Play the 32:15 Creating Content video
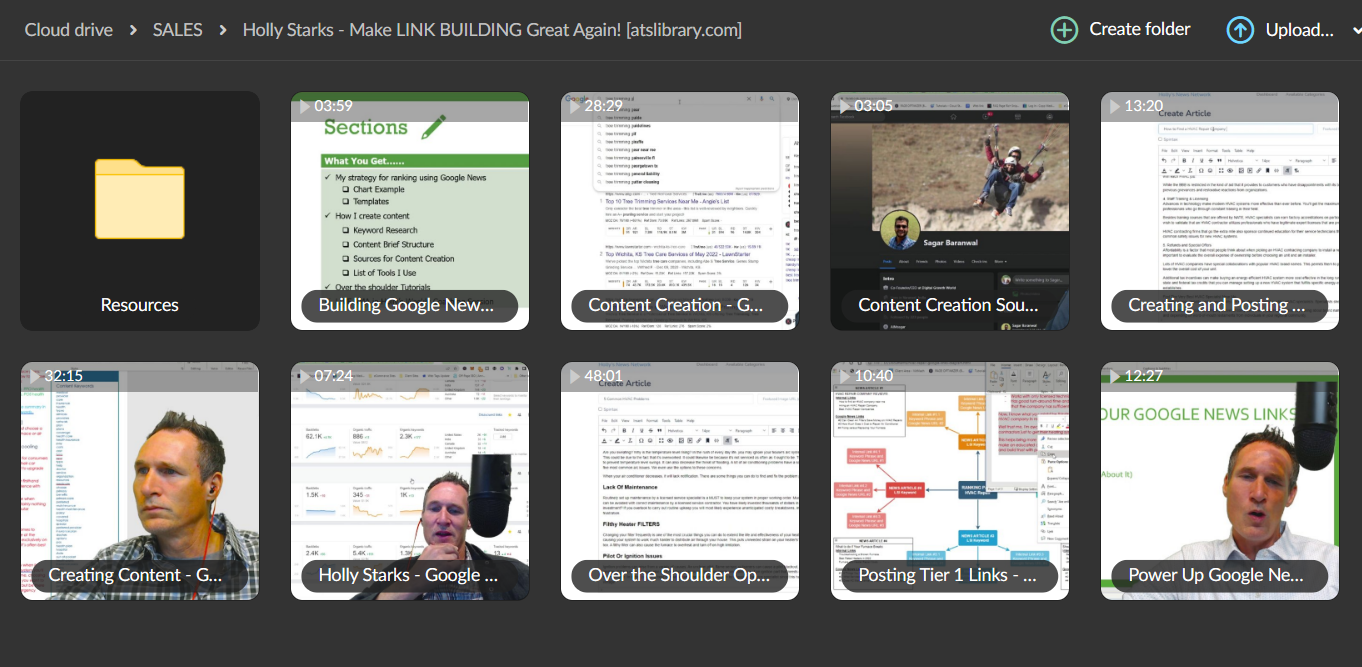This screenshot has width=1362, height=667. [140, 481]
